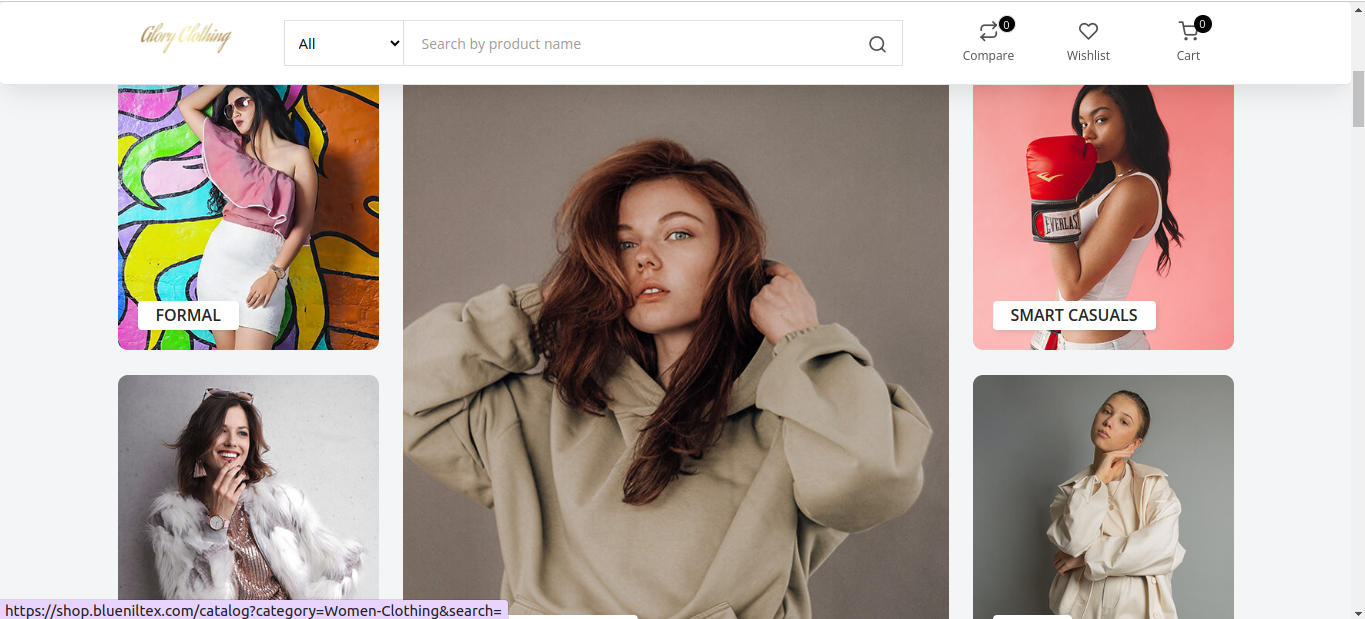
Task: Open wishlist via heart icon
Action: coord(1088,32)
